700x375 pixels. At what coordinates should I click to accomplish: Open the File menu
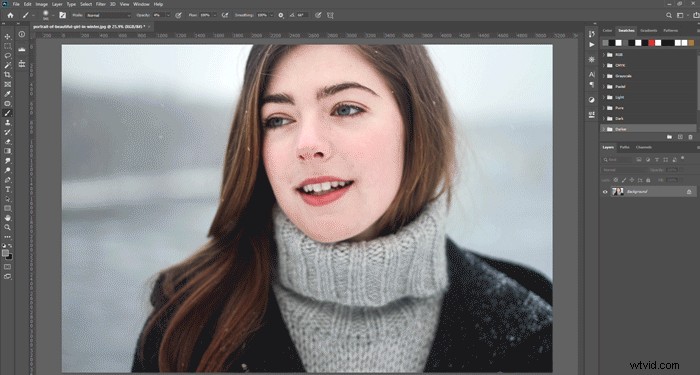(16, 4)
